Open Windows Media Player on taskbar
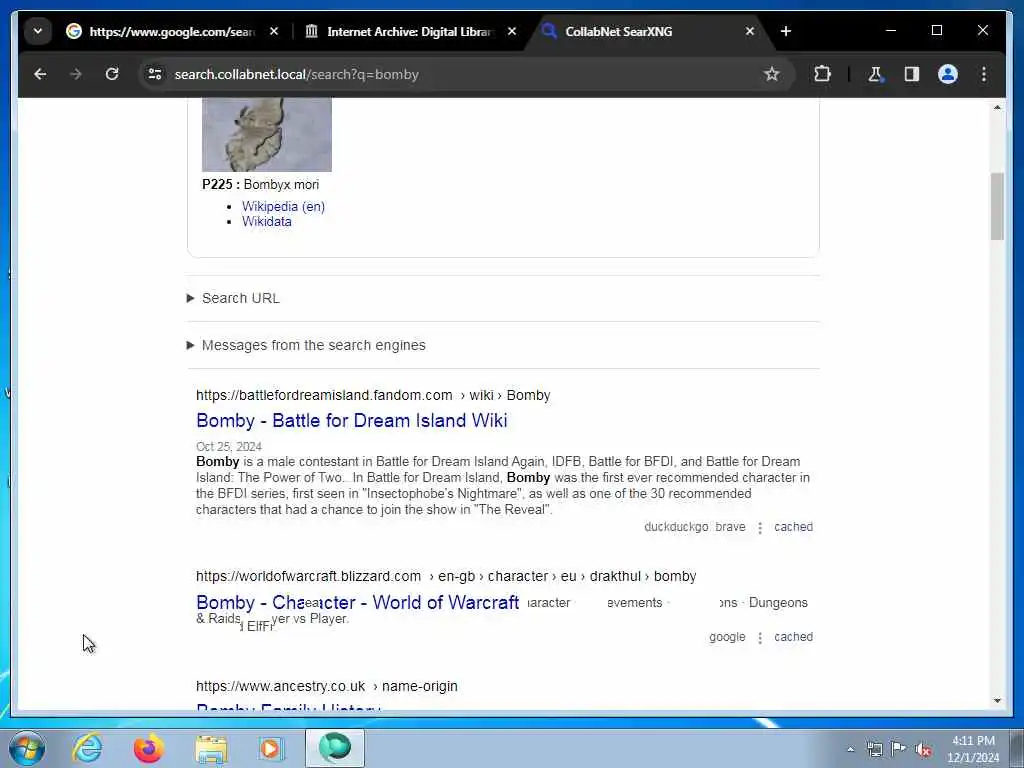This screenshot has width=1024, height=768. [x=270, y=748]
